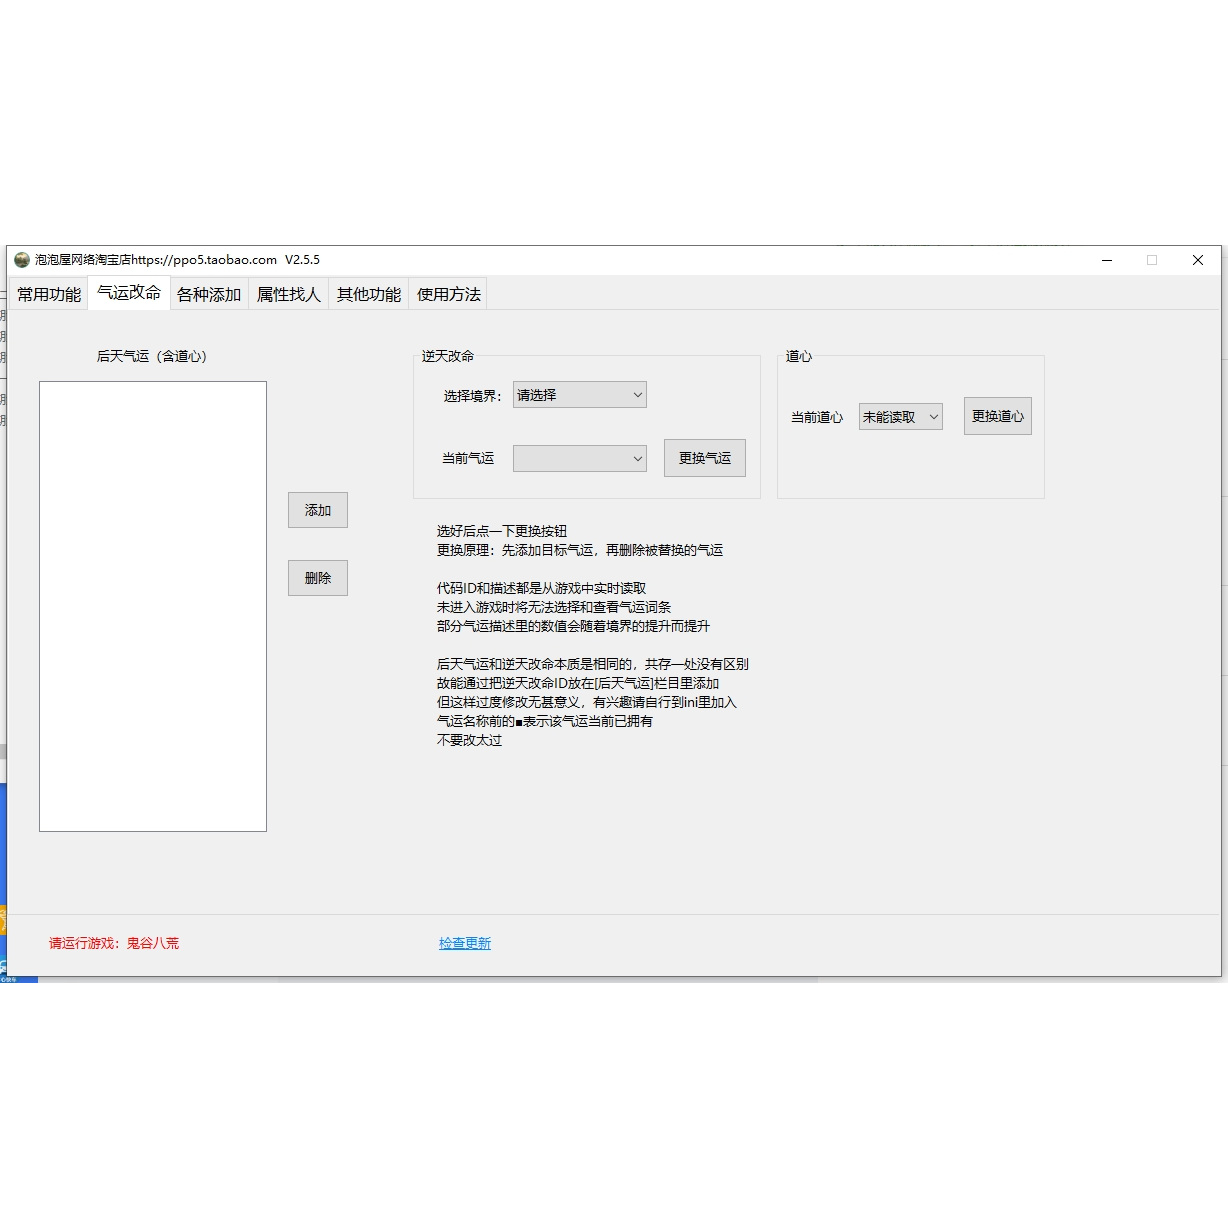View the 使用方法 tab
The image size is (1228, 1228).
tap(449, 294)
